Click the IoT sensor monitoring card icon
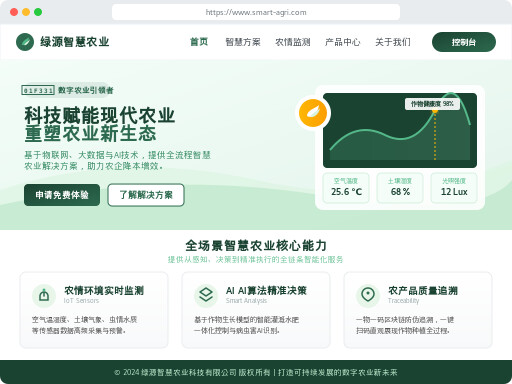 coord(44,295)
